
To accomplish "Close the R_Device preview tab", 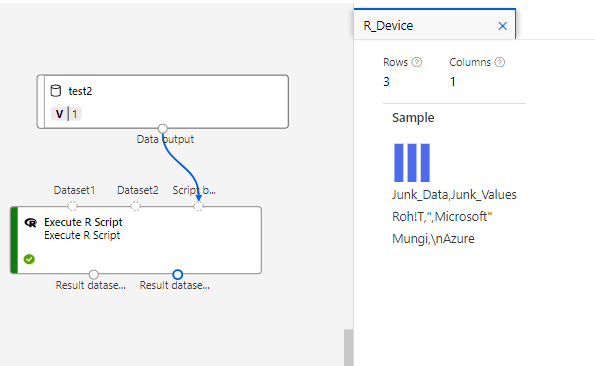I will tap(502, 26).
